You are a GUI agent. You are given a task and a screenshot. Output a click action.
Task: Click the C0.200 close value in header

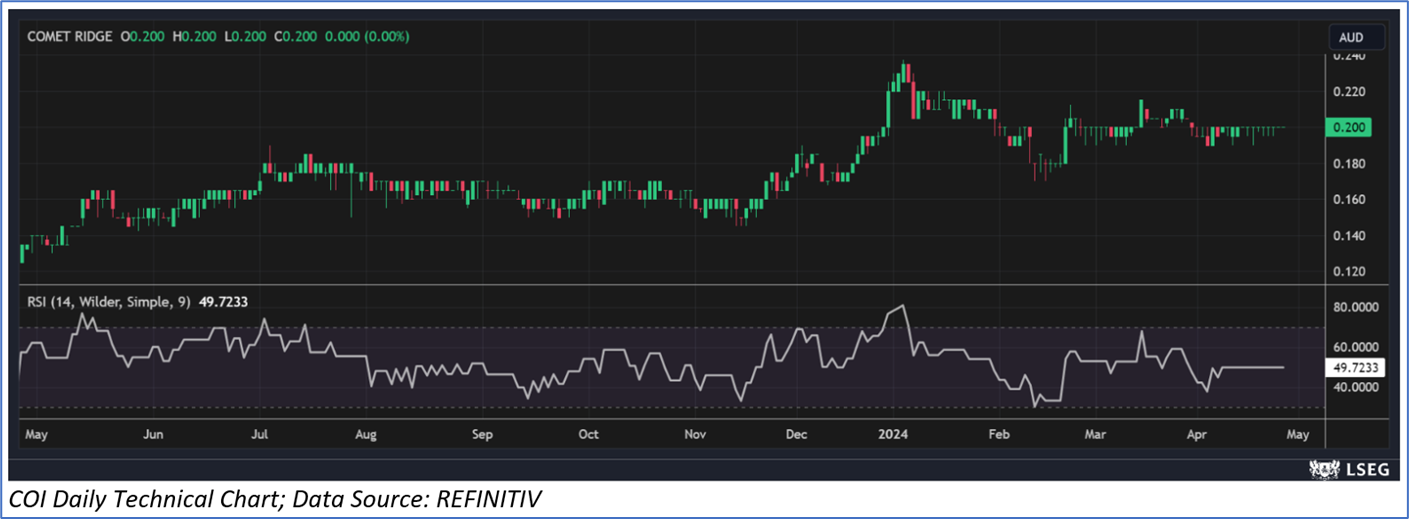(x=296, y=37)
